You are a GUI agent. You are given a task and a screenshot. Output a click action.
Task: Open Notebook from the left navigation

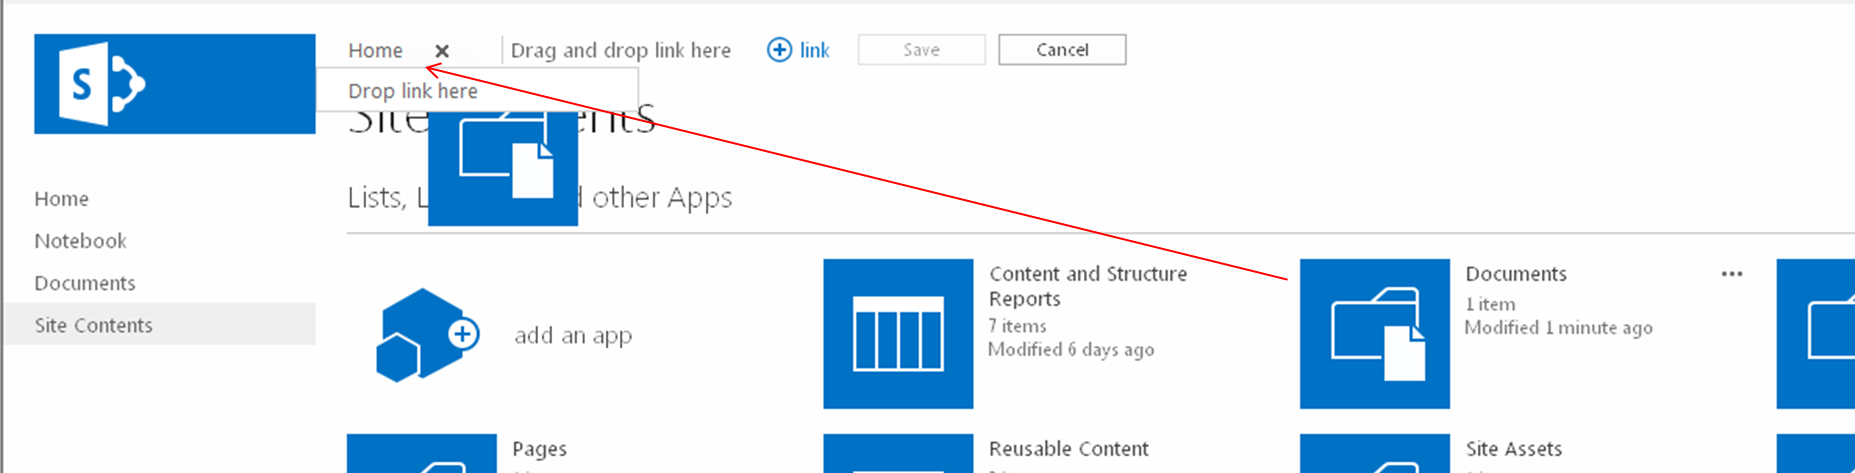tap(80, 241)
